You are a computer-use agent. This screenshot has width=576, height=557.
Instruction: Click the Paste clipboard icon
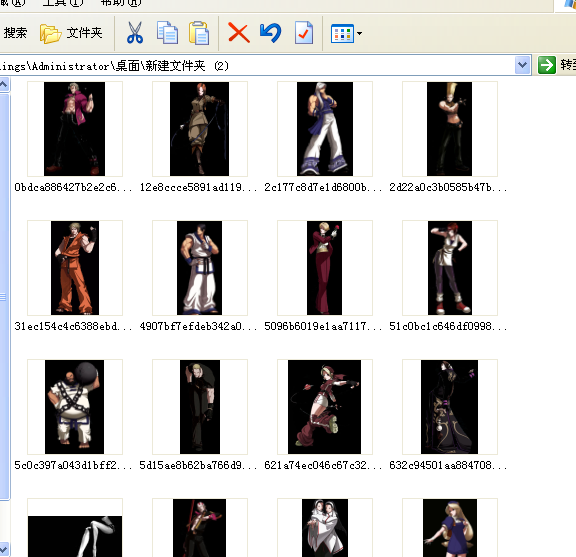[199, 33]
